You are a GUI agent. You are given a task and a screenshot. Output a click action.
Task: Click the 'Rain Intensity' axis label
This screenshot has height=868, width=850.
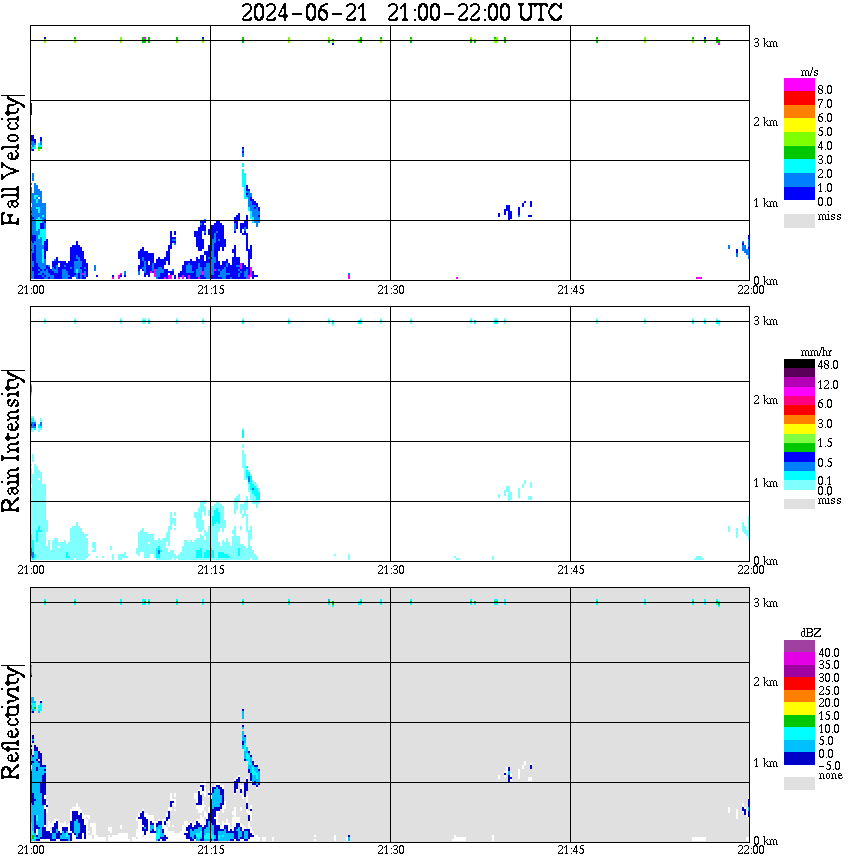pyautogui.click(x=12, y=441)
